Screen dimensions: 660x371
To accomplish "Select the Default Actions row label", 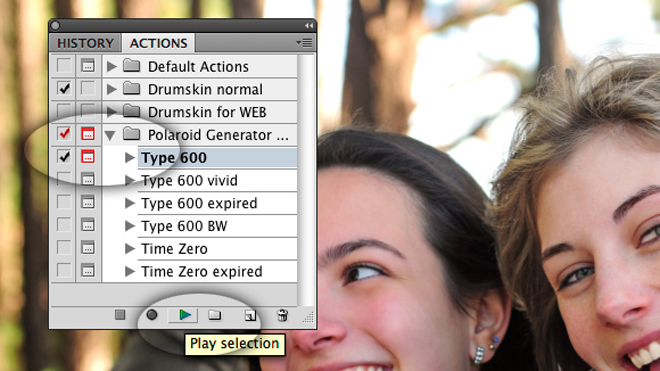I will pyautogui.click(x=198, y=67).
